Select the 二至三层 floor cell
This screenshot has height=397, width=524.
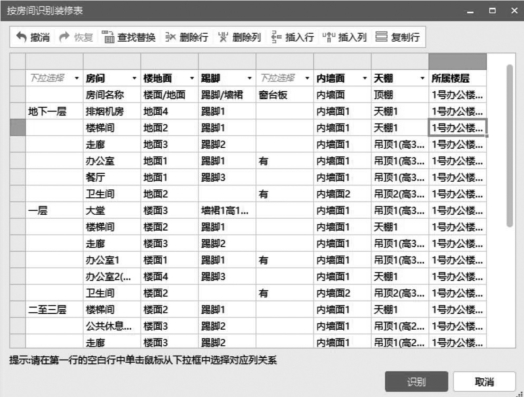tap(54, 310)
